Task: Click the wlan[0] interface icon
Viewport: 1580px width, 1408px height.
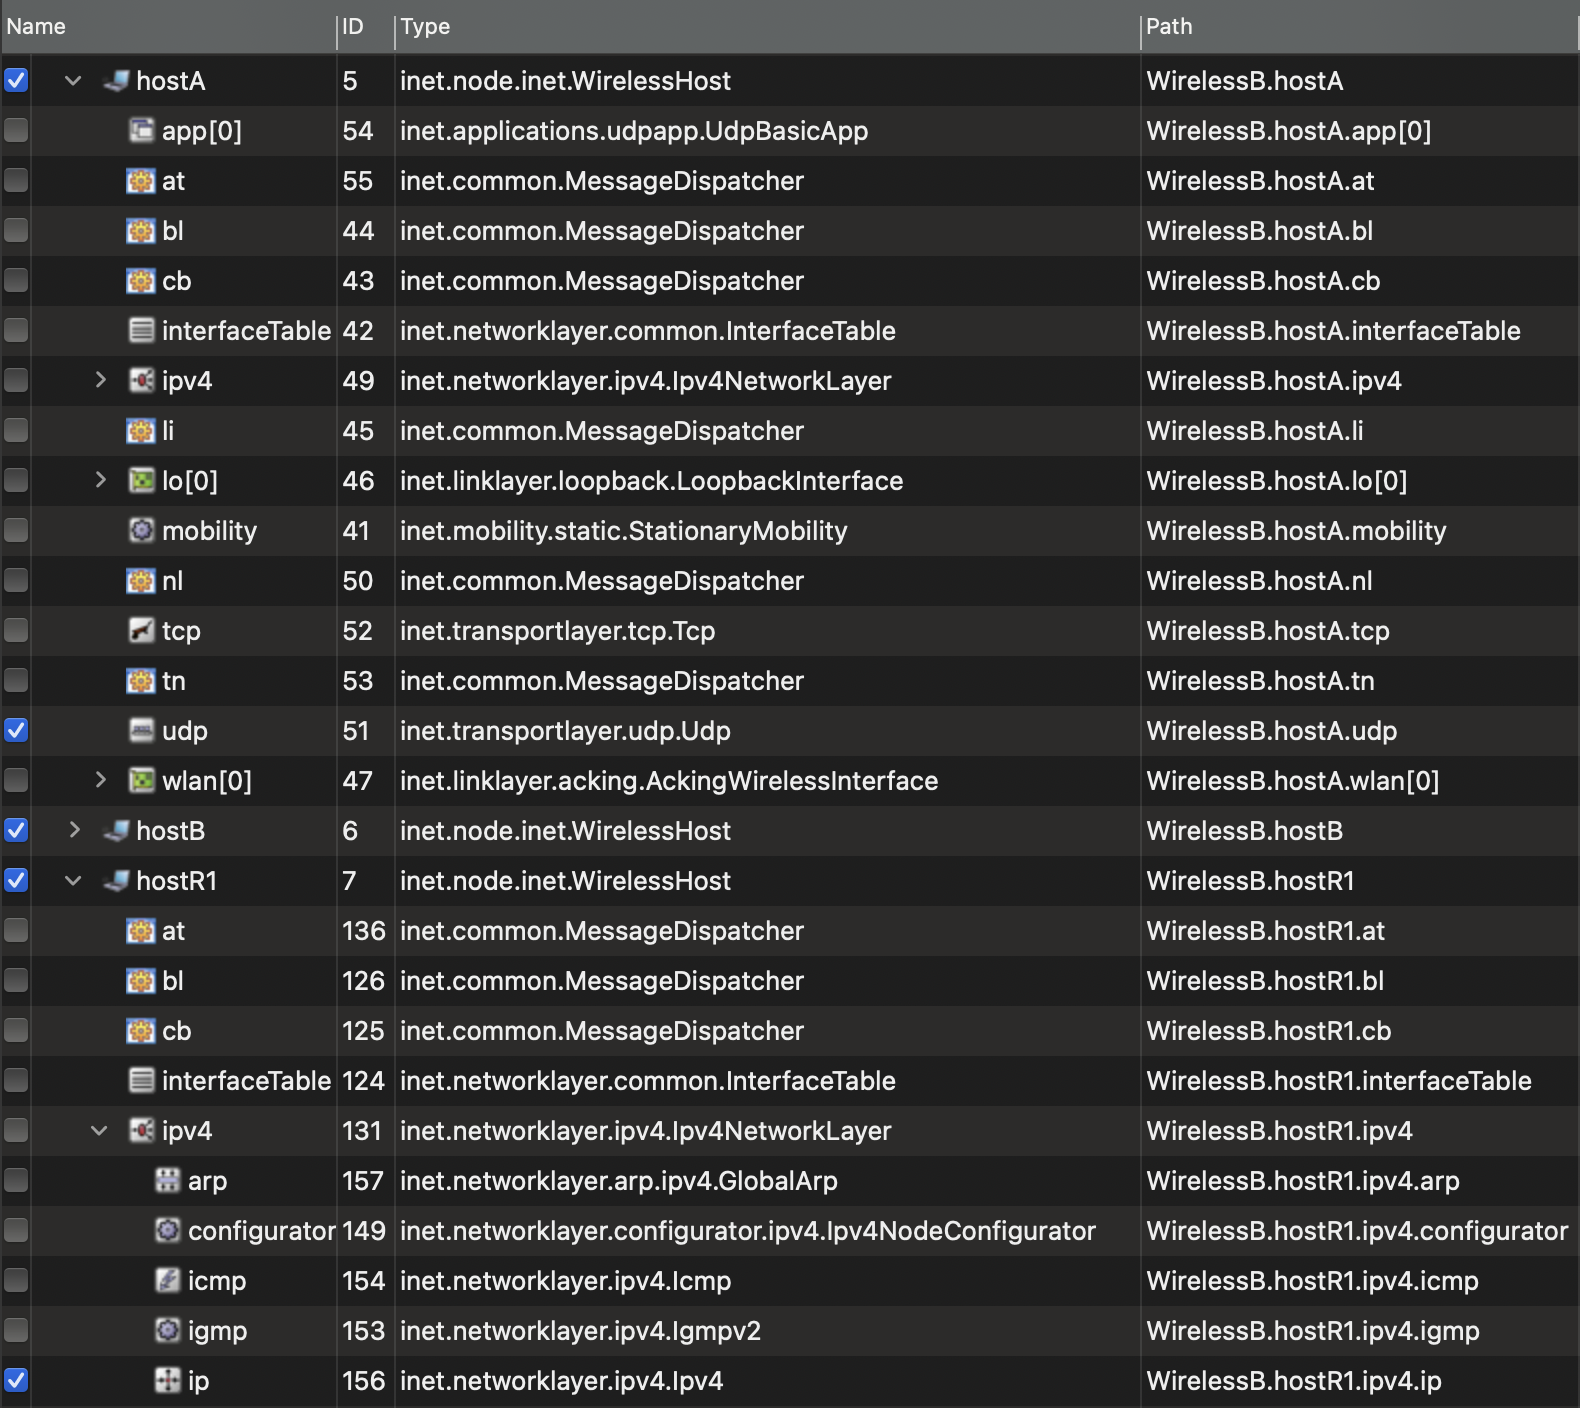Action: point(142,781)
